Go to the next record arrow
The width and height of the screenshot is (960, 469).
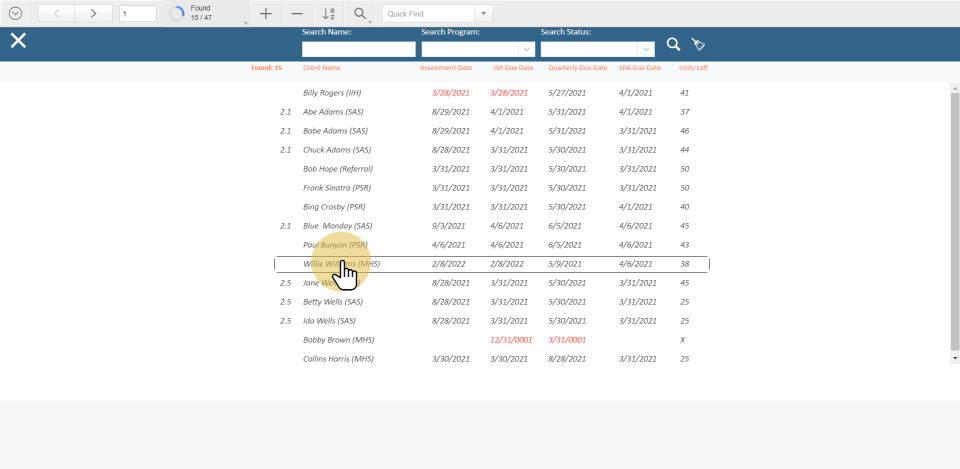[x=93, y=14]
